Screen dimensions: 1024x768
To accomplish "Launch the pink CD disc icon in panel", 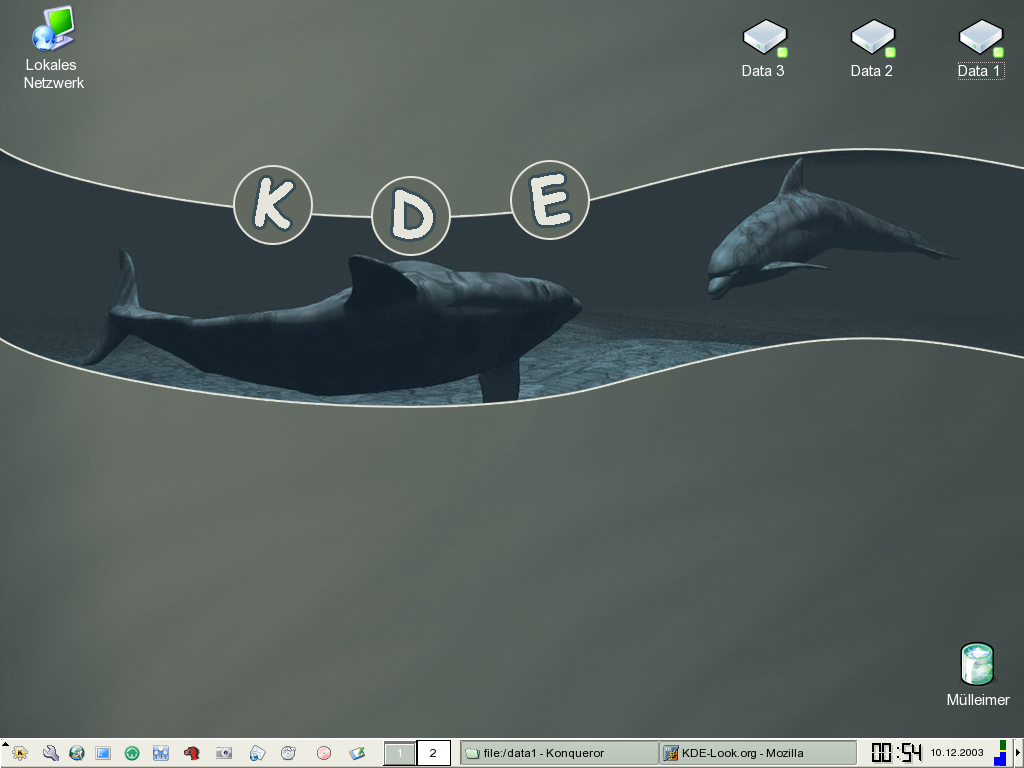I will click(x=324, y=753).
